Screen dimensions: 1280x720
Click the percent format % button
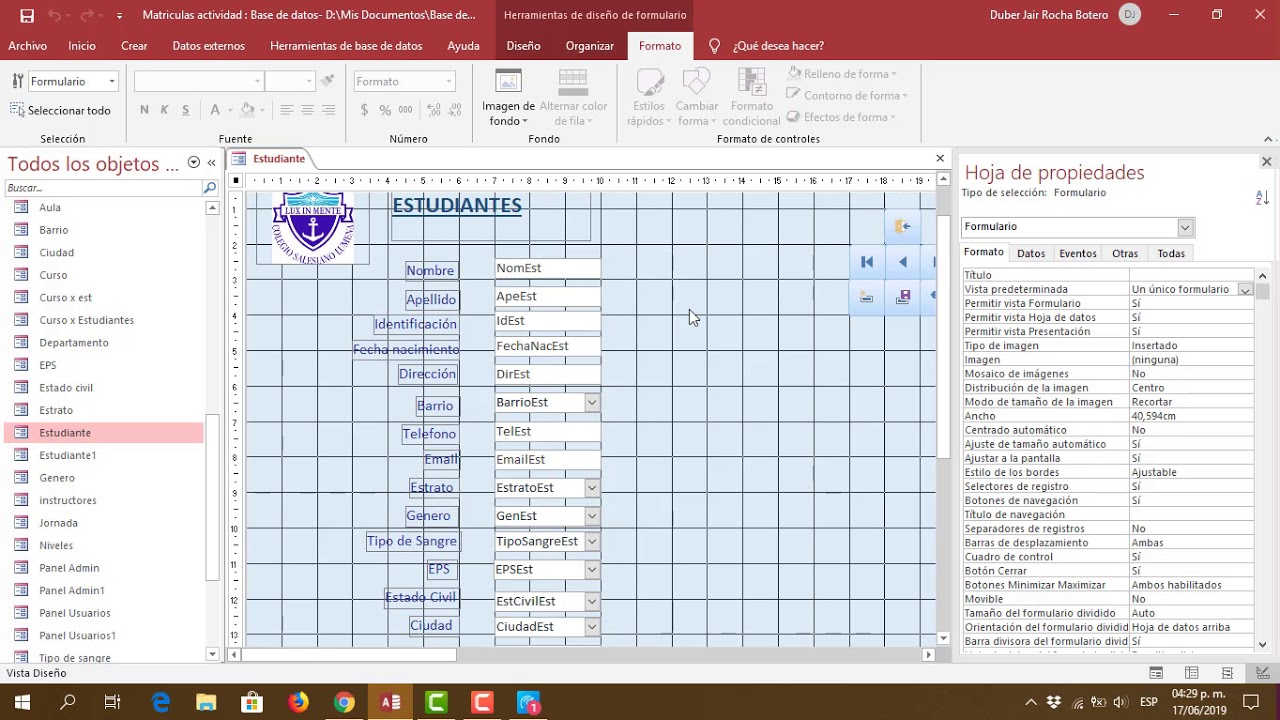click(385, 110)
